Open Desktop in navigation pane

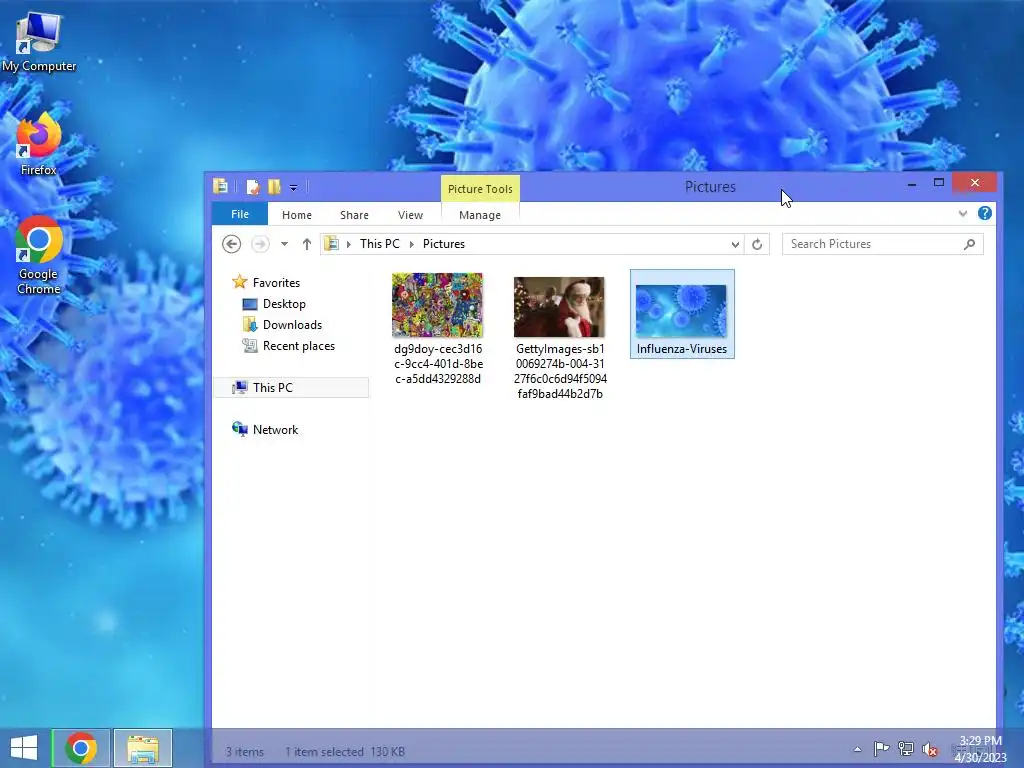[284, 304]
